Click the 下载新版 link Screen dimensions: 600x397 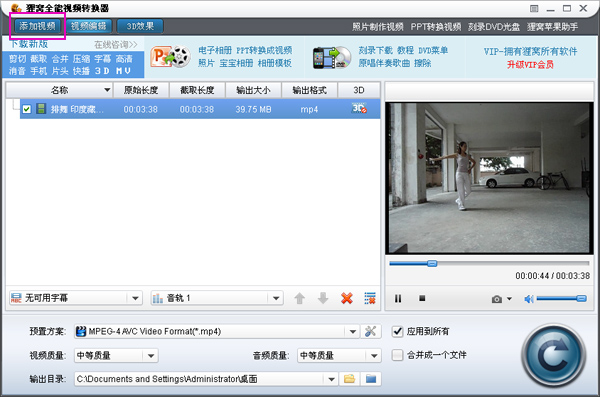29,44
